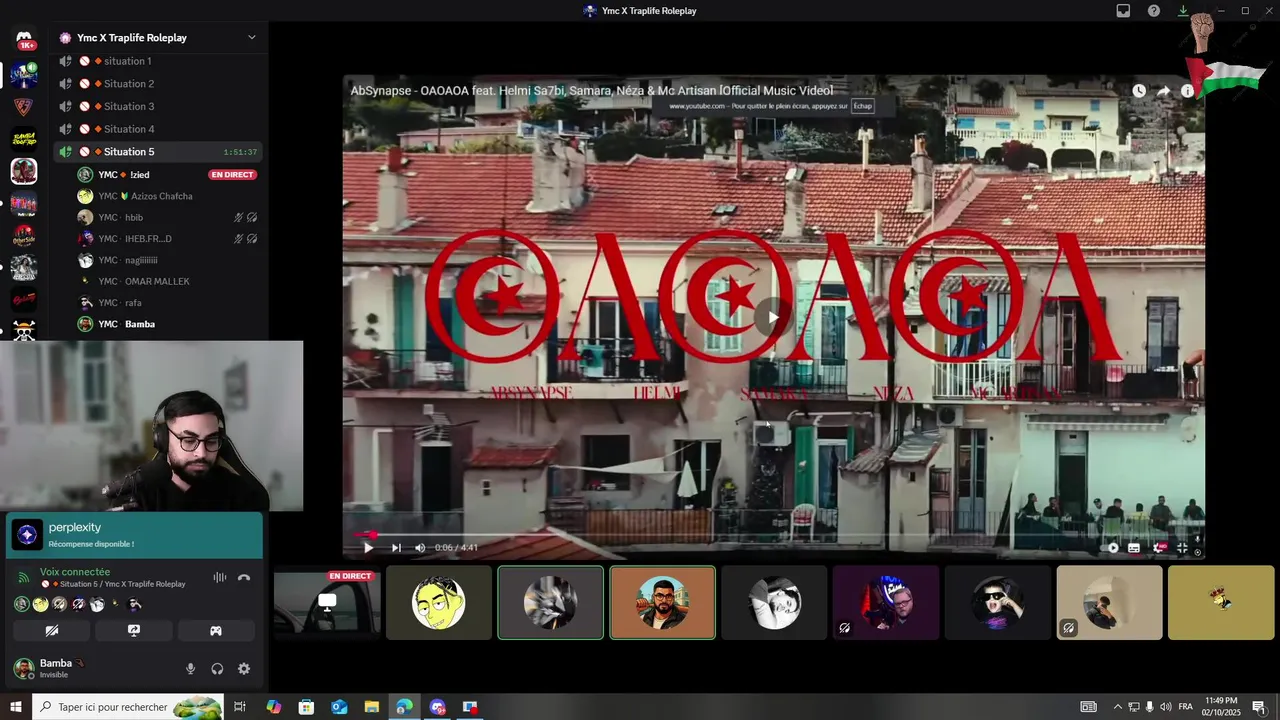Mute microphone next to Bamba
This screenshot has width=1280, height=720.
(190, 668)
